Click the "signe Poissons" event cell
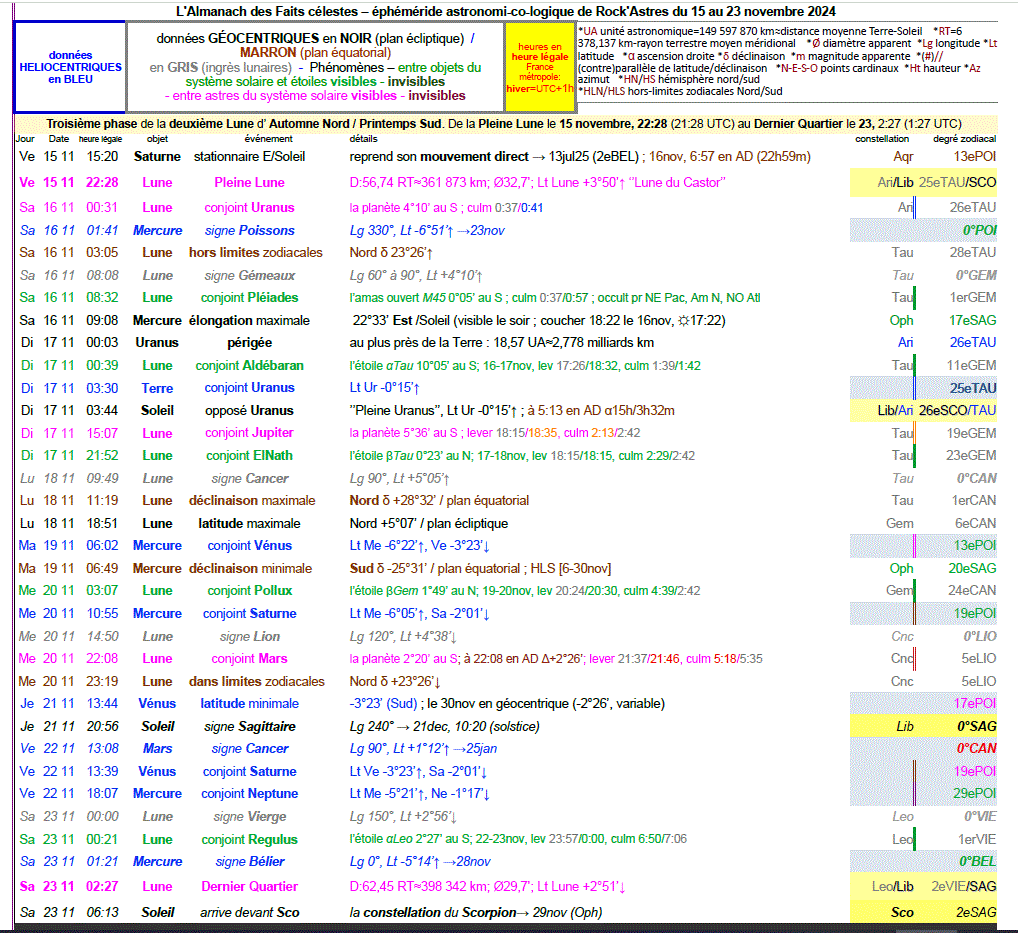 (x=249, y=230)
